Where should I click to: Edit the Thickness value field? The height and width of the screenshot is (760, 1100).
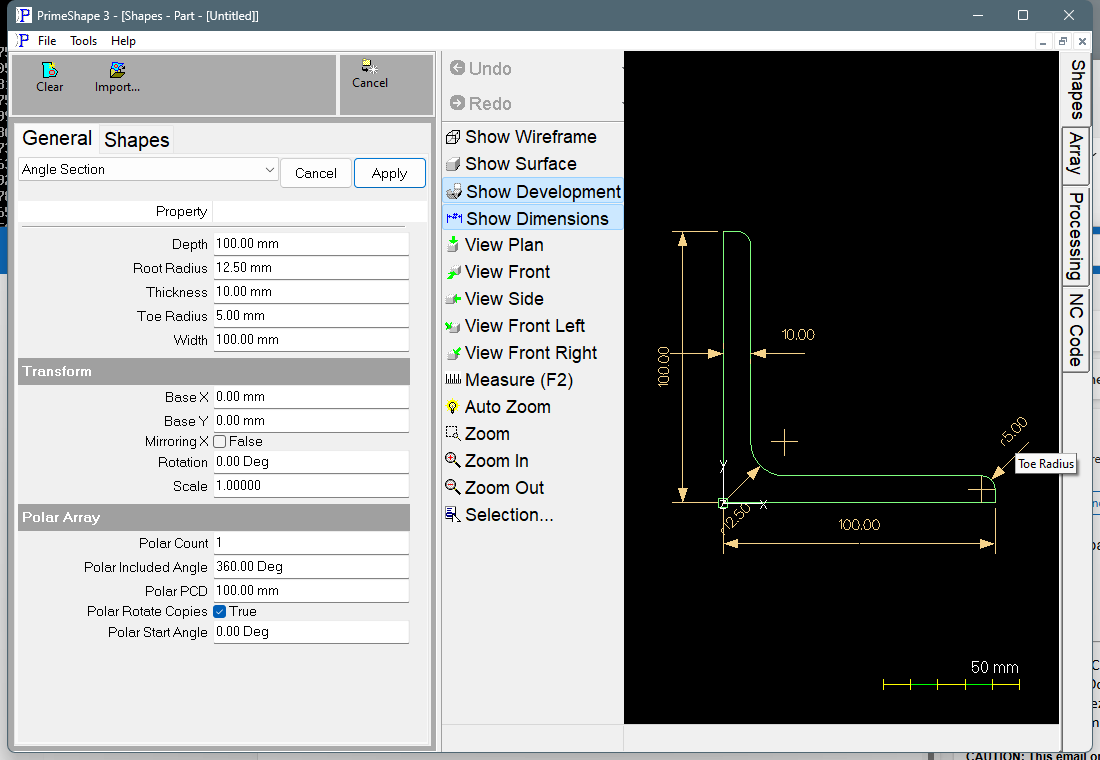311,291
